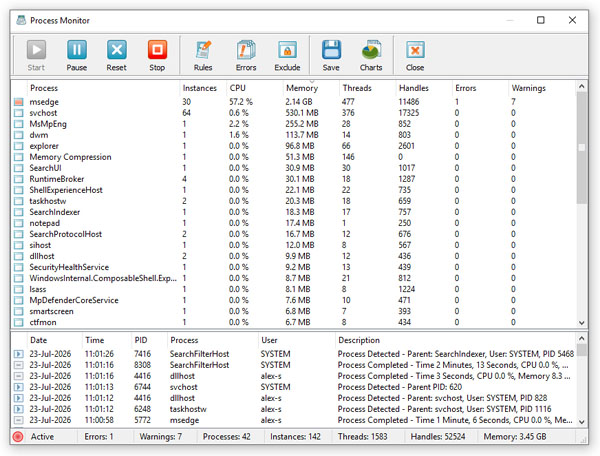Select the taskhostw process in the process list
Screen dimensions: 600x456
pos(47,201)
